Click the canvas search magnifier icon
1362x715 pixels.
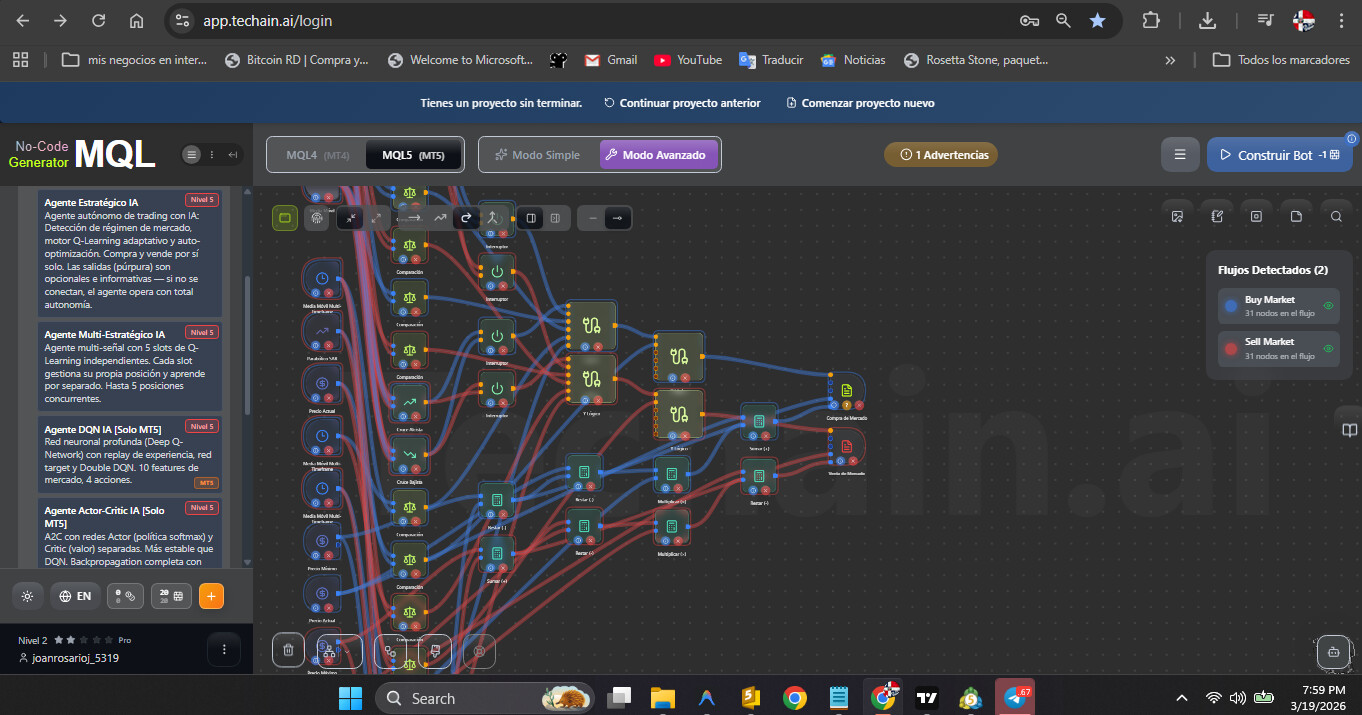click(x=1336, y=216)
